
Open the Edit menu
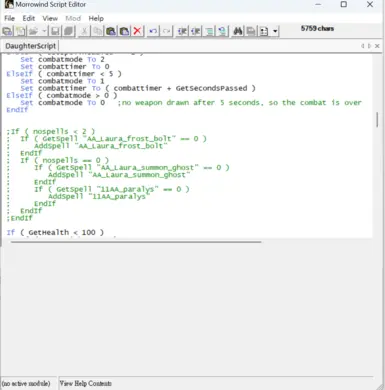coord(29,18)
